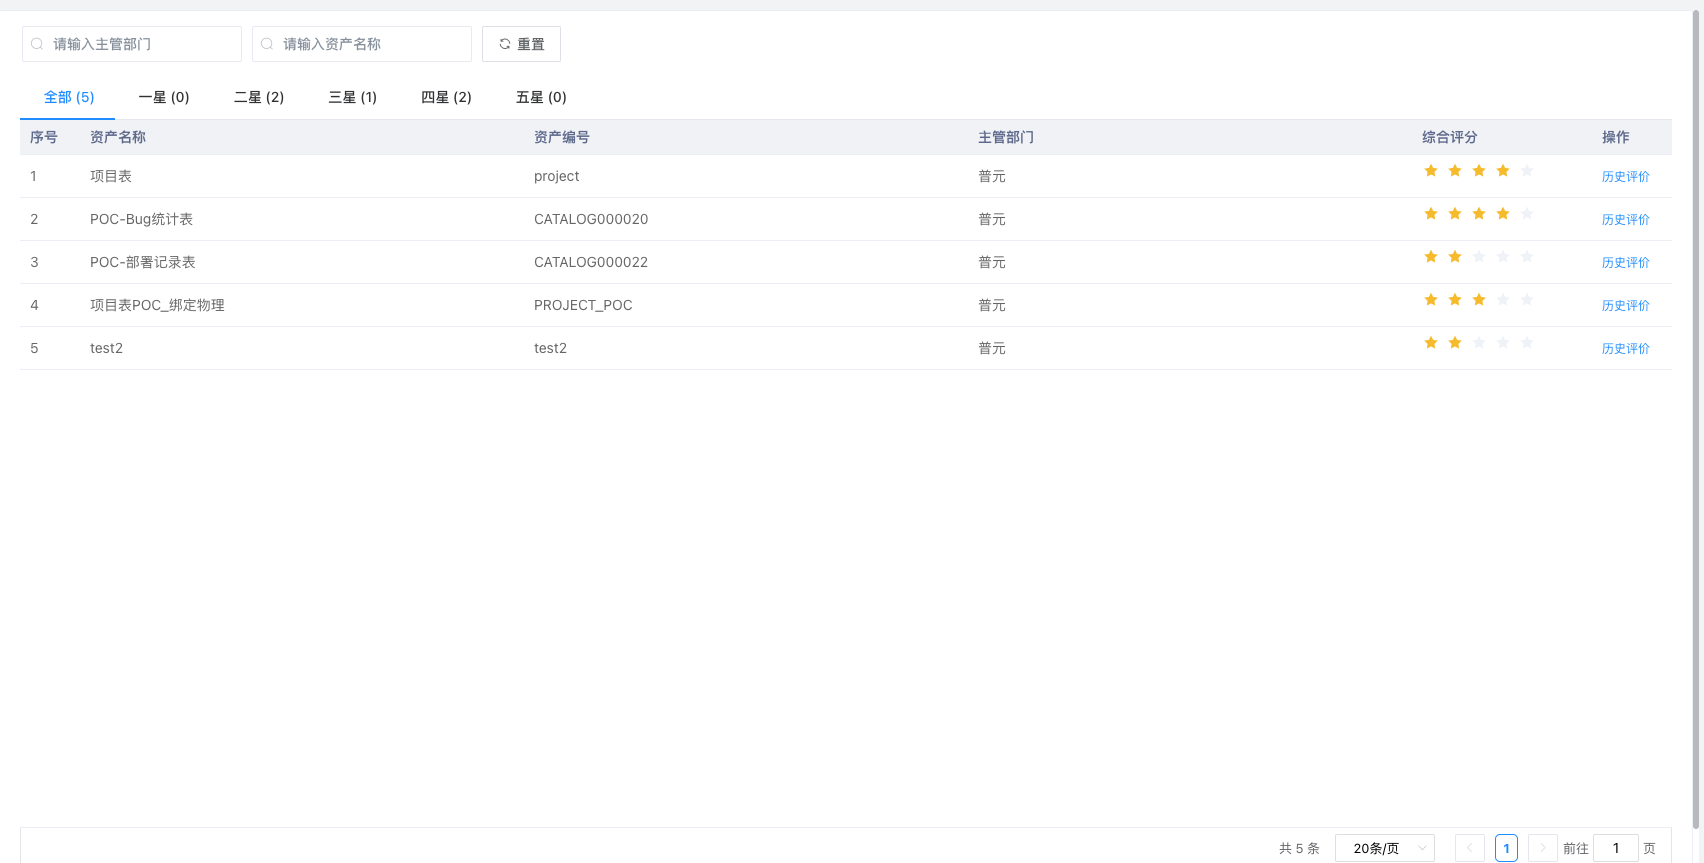This screenshot has height=863, width=1704.
Task: Open 历史评价 for the test2 row
Action: [1625, 349]
